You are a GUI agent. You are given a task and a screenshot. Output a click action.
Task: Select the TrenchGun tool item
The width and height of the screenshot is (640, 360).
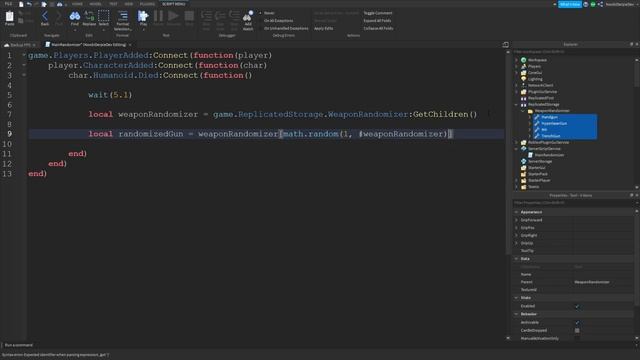(x=550, y=136)
